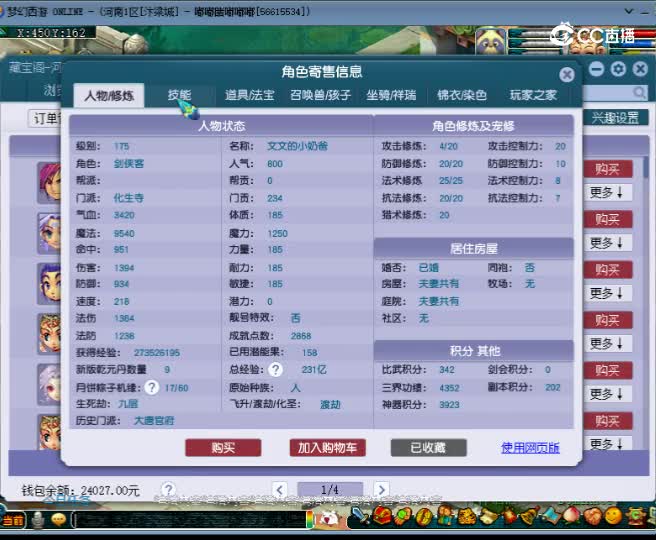The width and height of the screenshot is (656, 540).
Task: Open the gear settings of 藏宝阁 window
Action: point(618,69)
